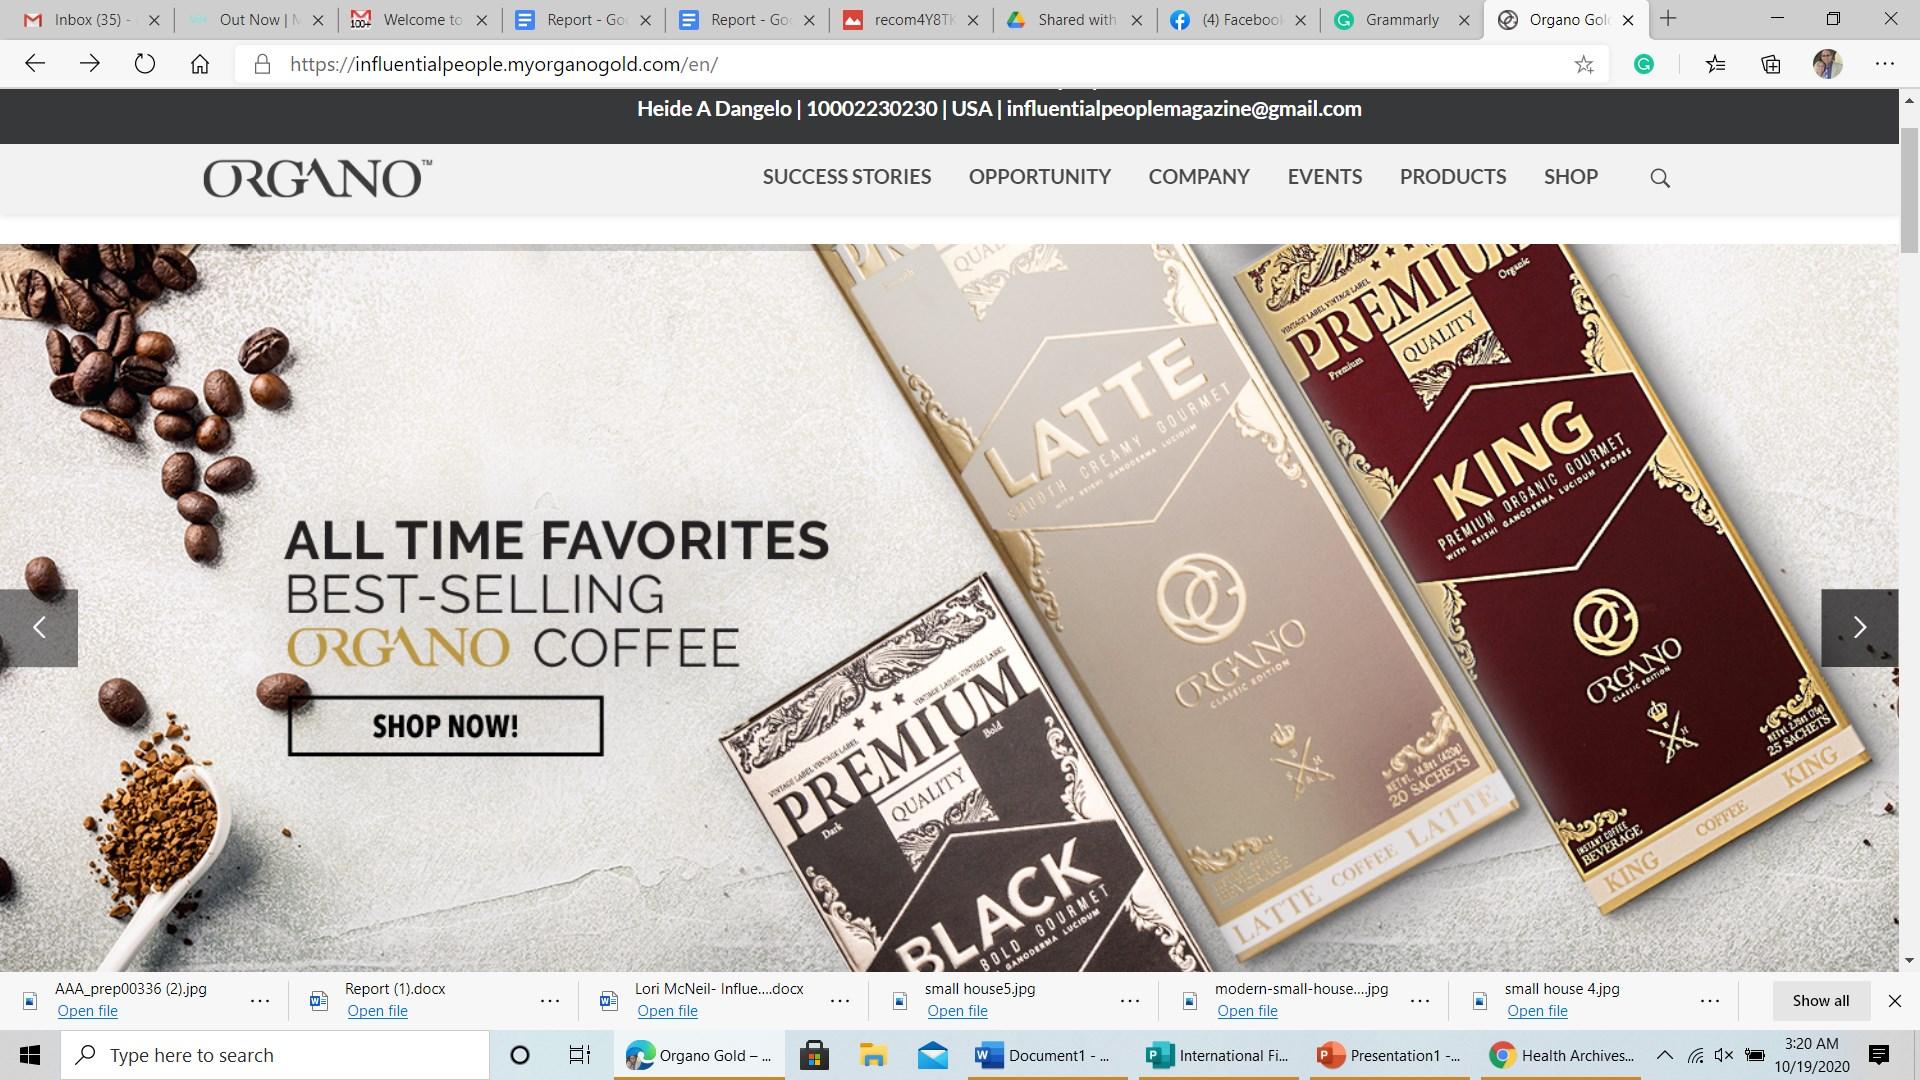
Task: Click the browser profile avatar
Action: [x=1827, y=64]
